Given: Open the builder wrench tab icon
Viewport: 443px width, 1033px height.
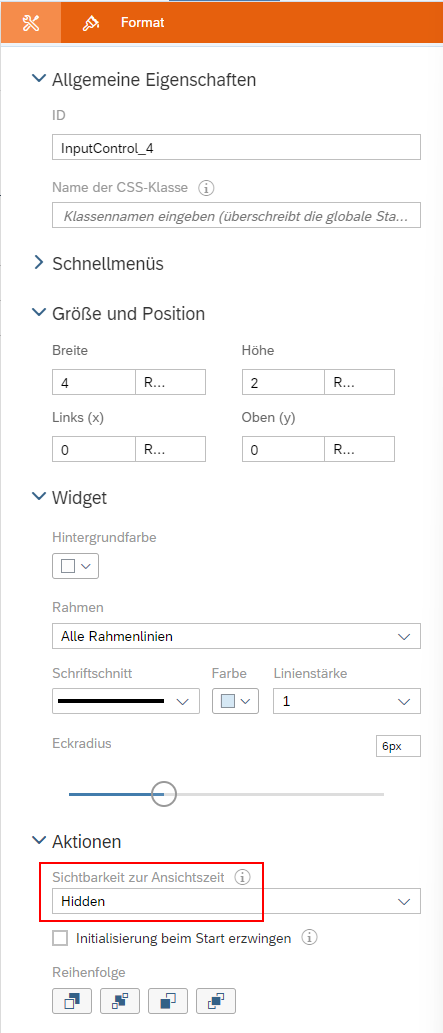Looking at the screenshot, I should point(31,23).
